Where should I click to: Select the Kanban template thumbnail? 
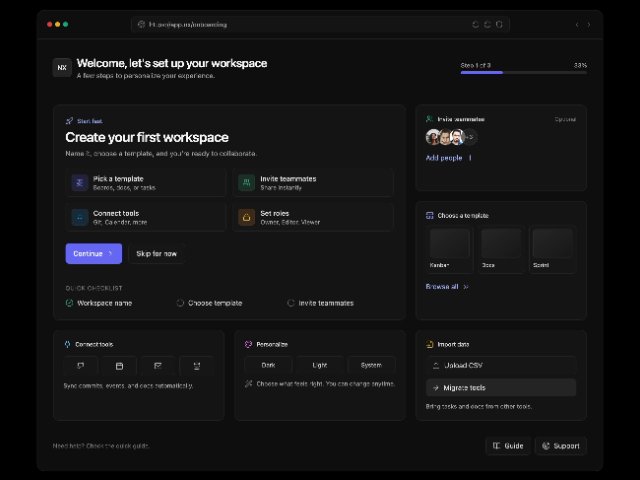[x=450, y=246]
